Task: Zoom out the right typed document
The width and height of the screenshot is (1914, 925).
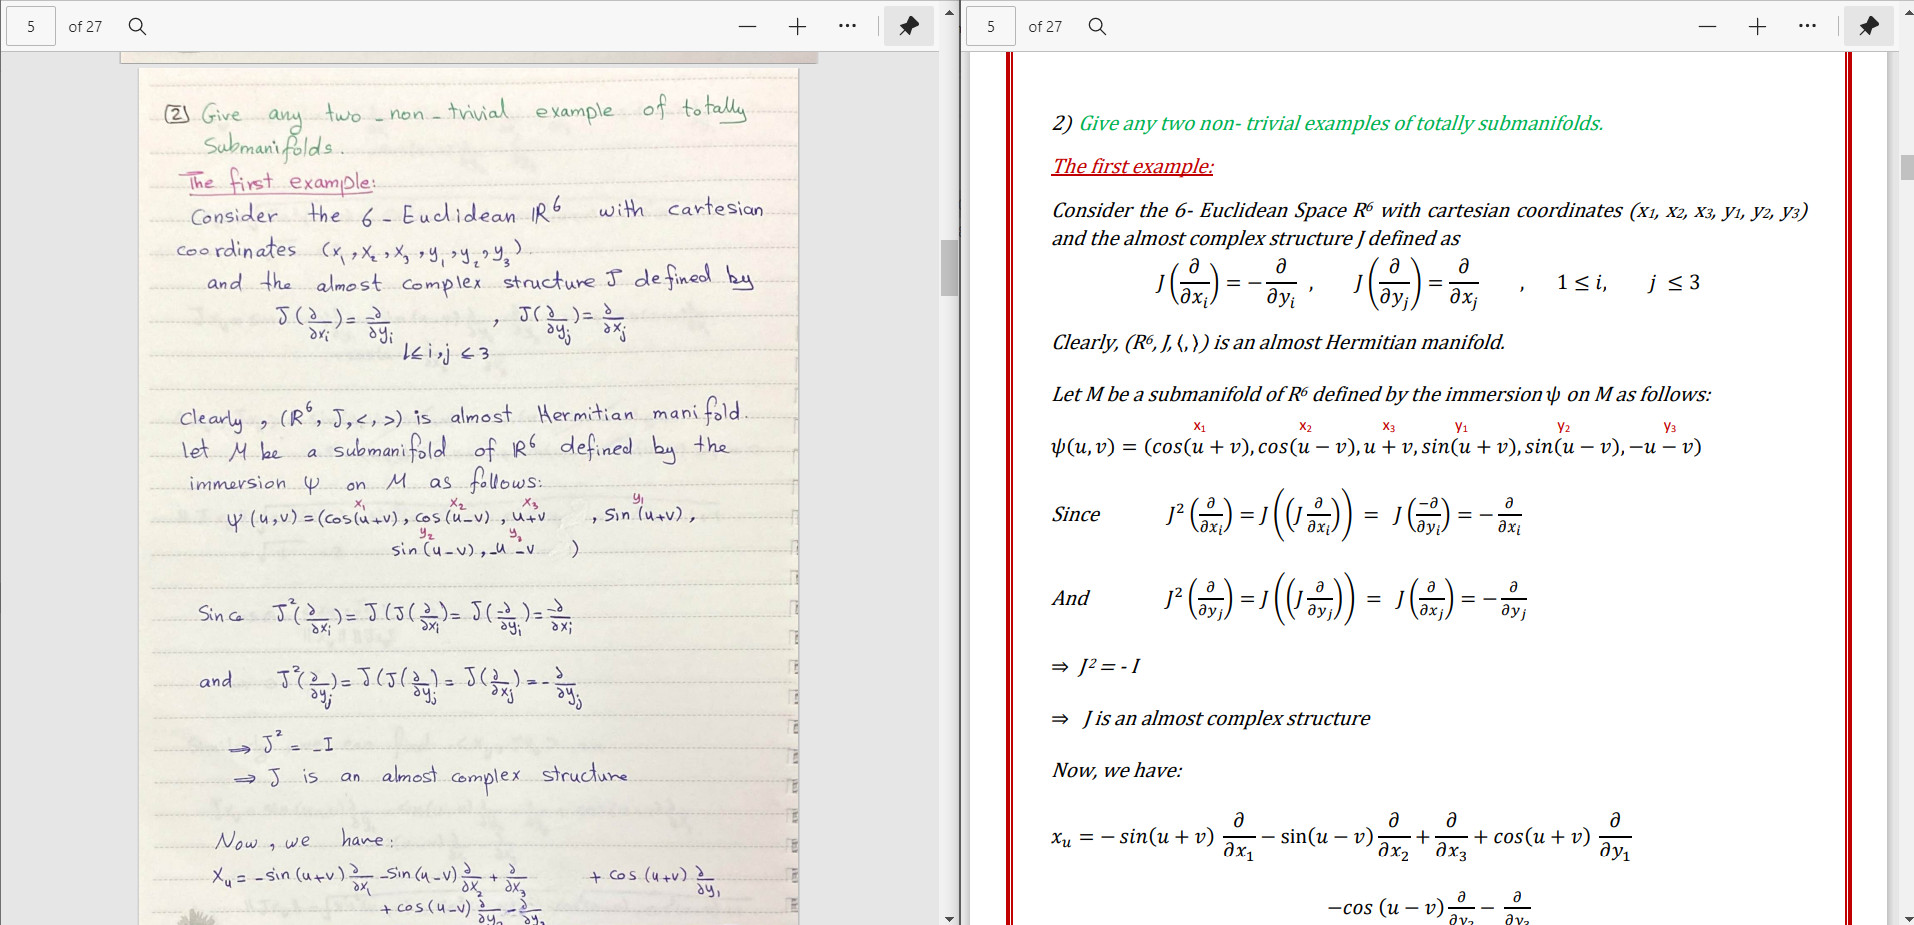Action: point(1707,27)
